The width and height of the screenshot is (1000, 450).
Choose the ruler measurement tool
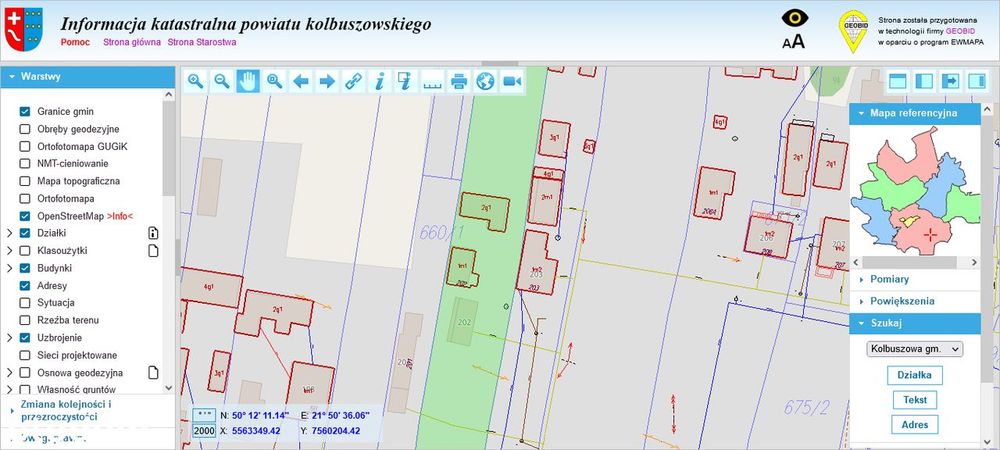[x=432, y=81]
